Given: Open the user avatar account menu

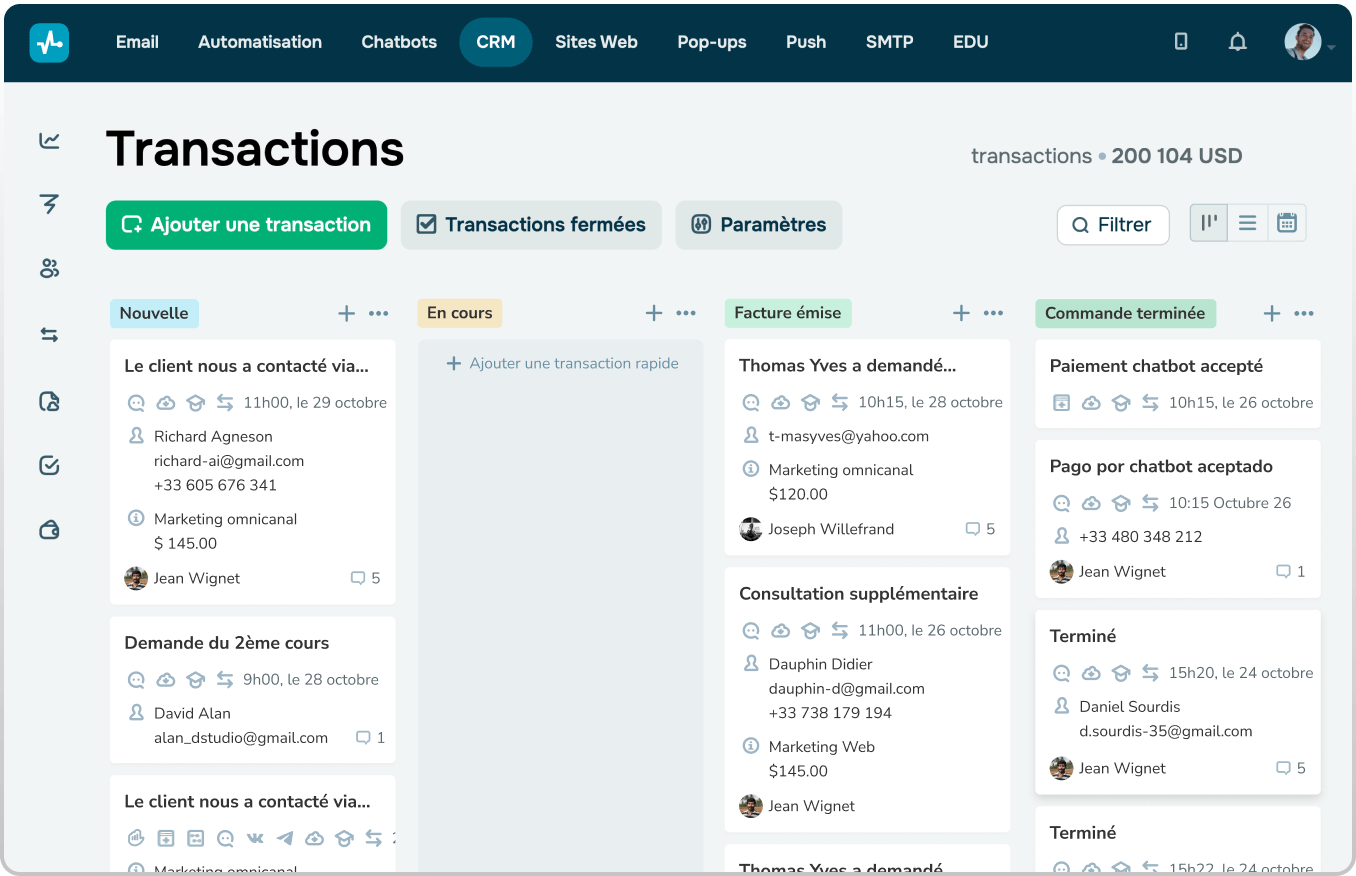Looking at the screenshot, I should point(1303,42).
